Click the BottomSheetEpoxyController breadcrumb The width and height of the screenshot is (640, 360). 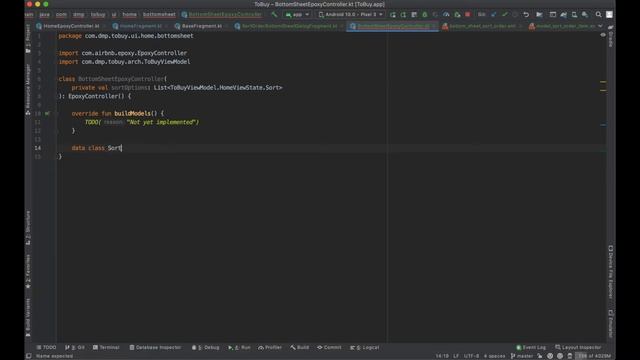221,15
